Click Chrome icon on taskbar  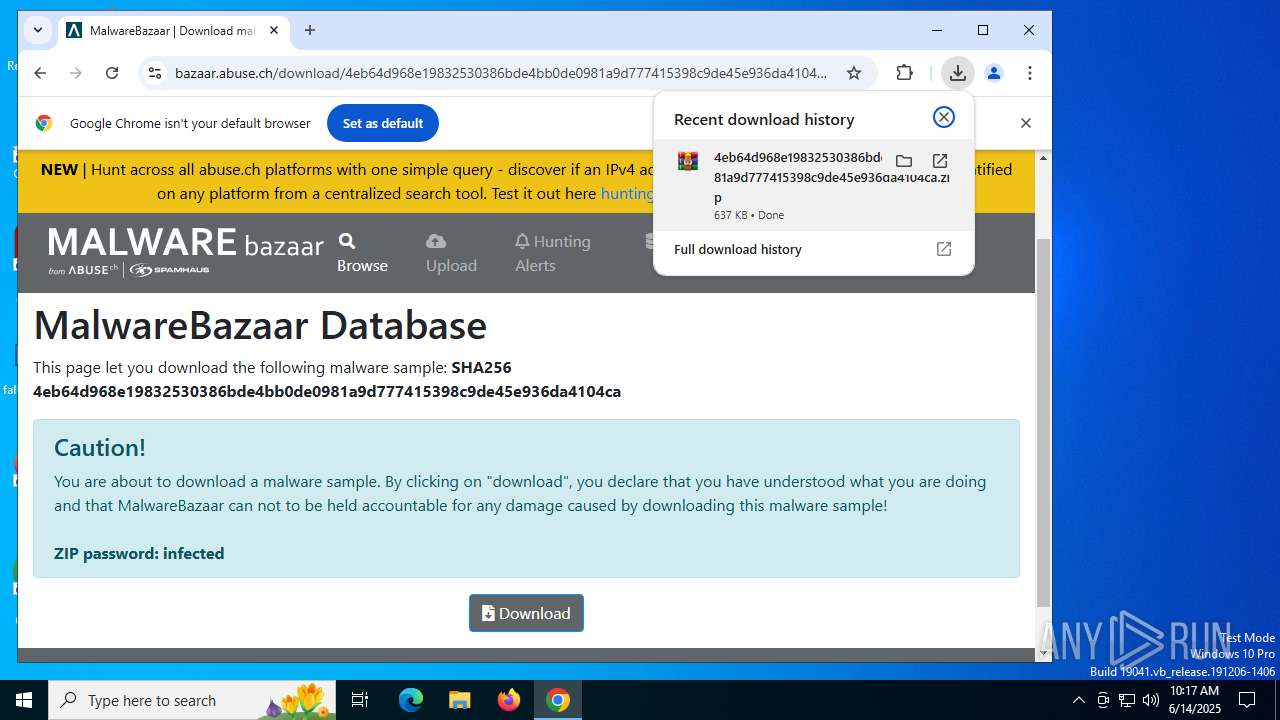(x=558, y=700)
